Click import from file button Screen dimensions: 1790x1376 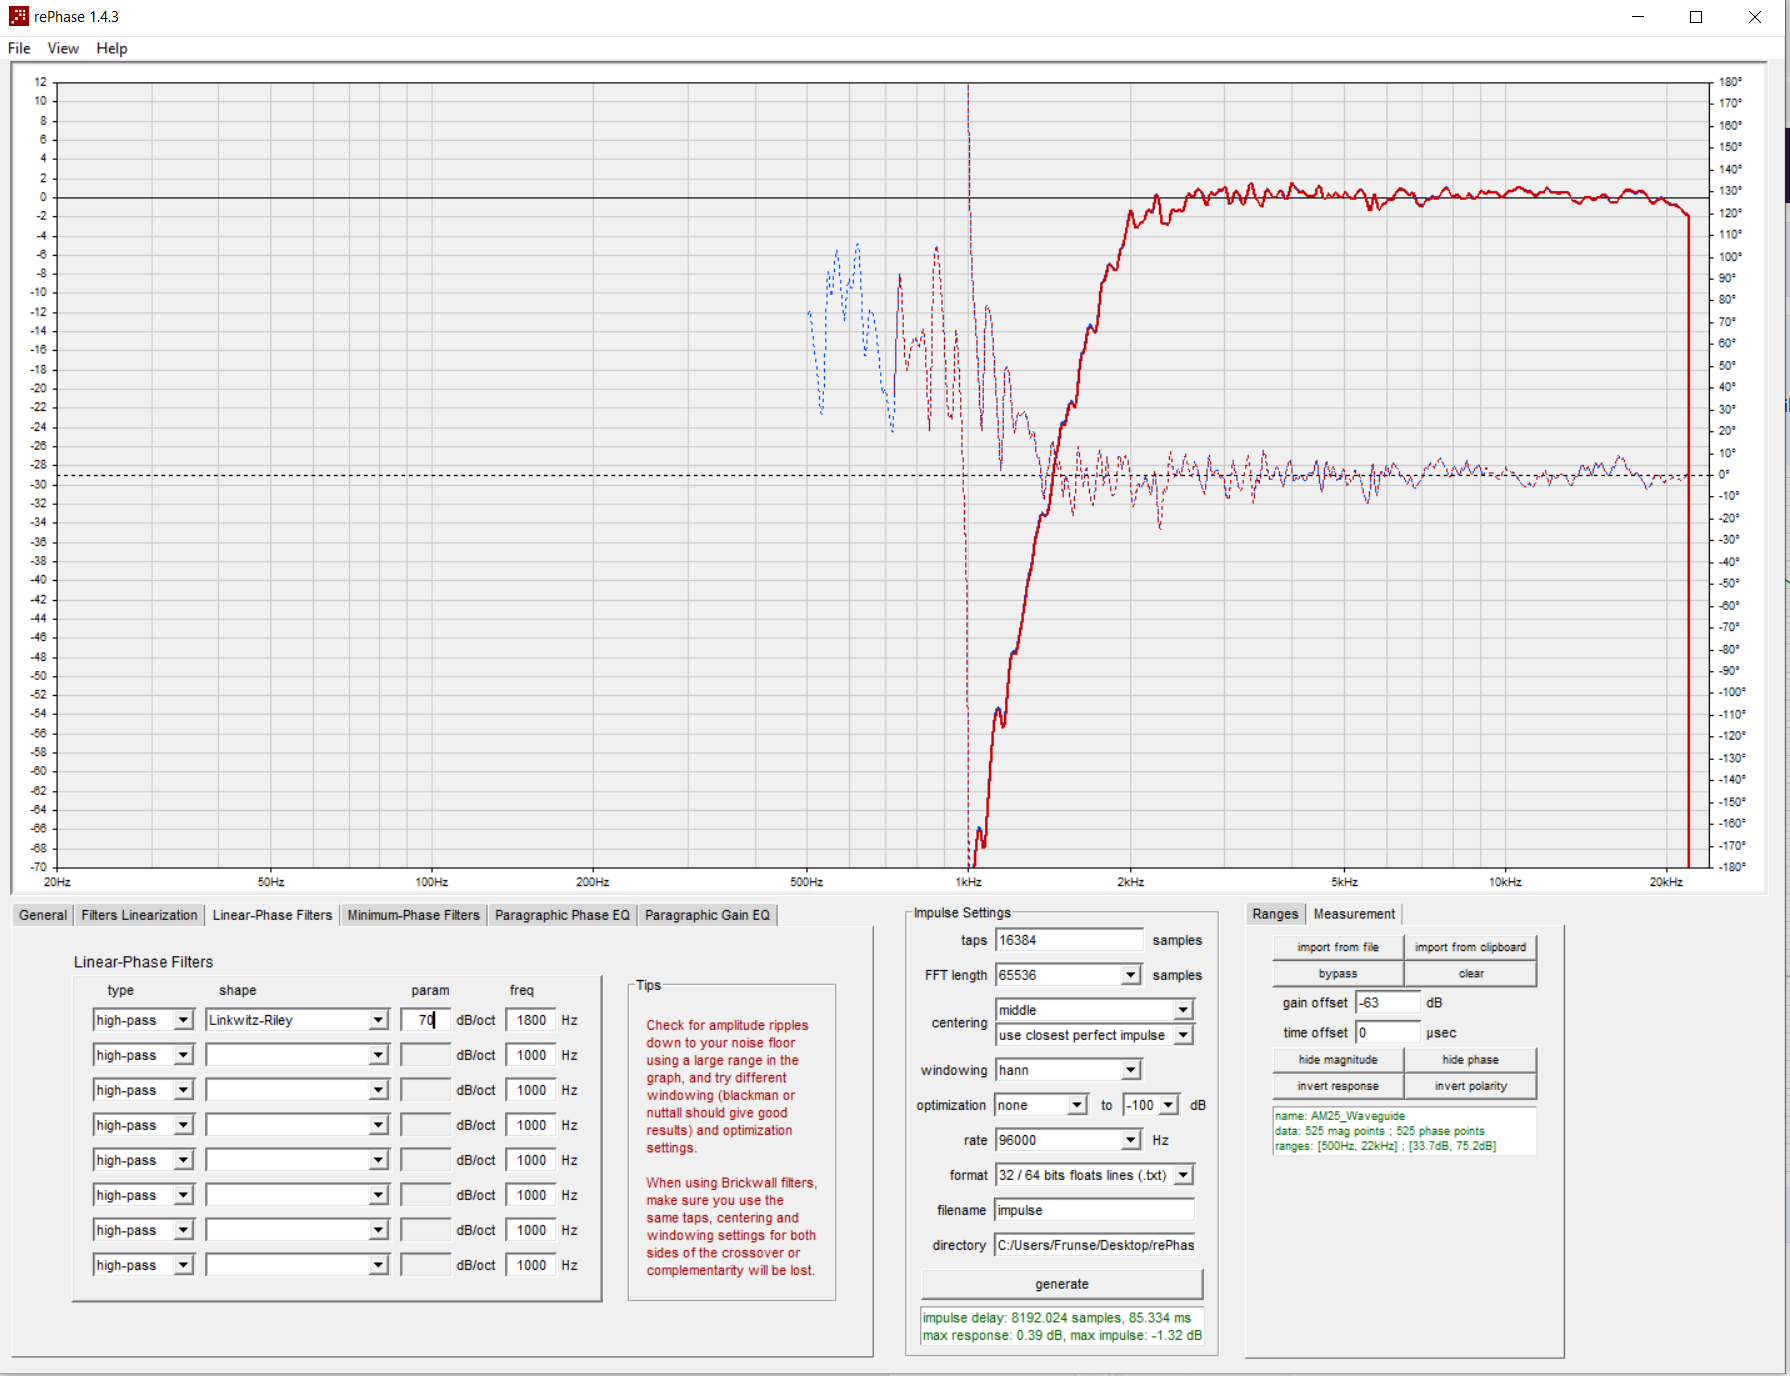(1338, 947)
